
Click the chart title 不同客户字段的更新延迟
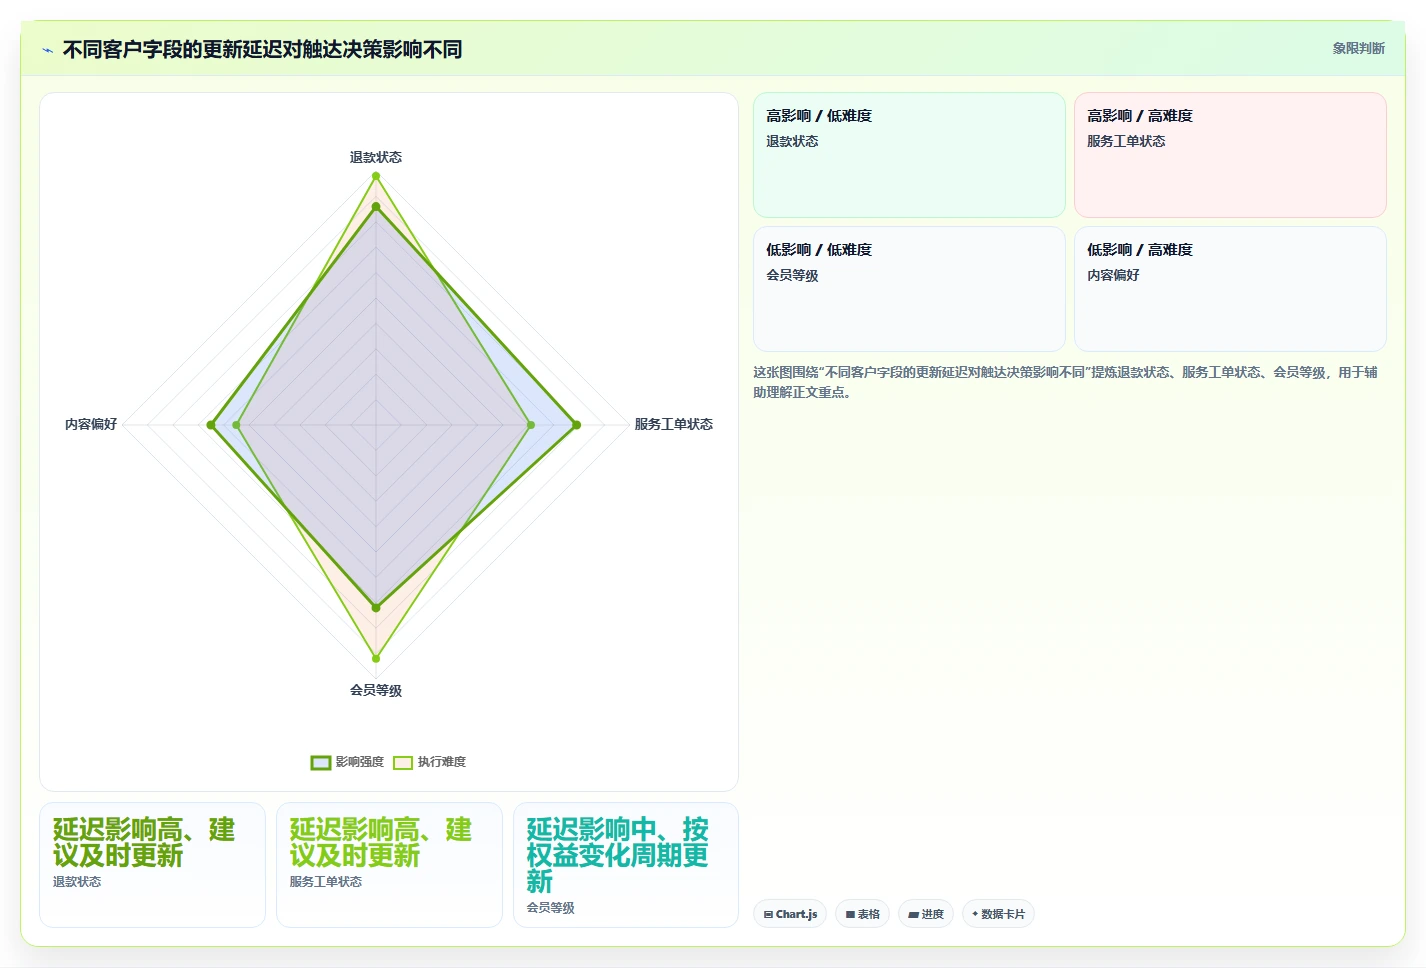click(262, 49)
